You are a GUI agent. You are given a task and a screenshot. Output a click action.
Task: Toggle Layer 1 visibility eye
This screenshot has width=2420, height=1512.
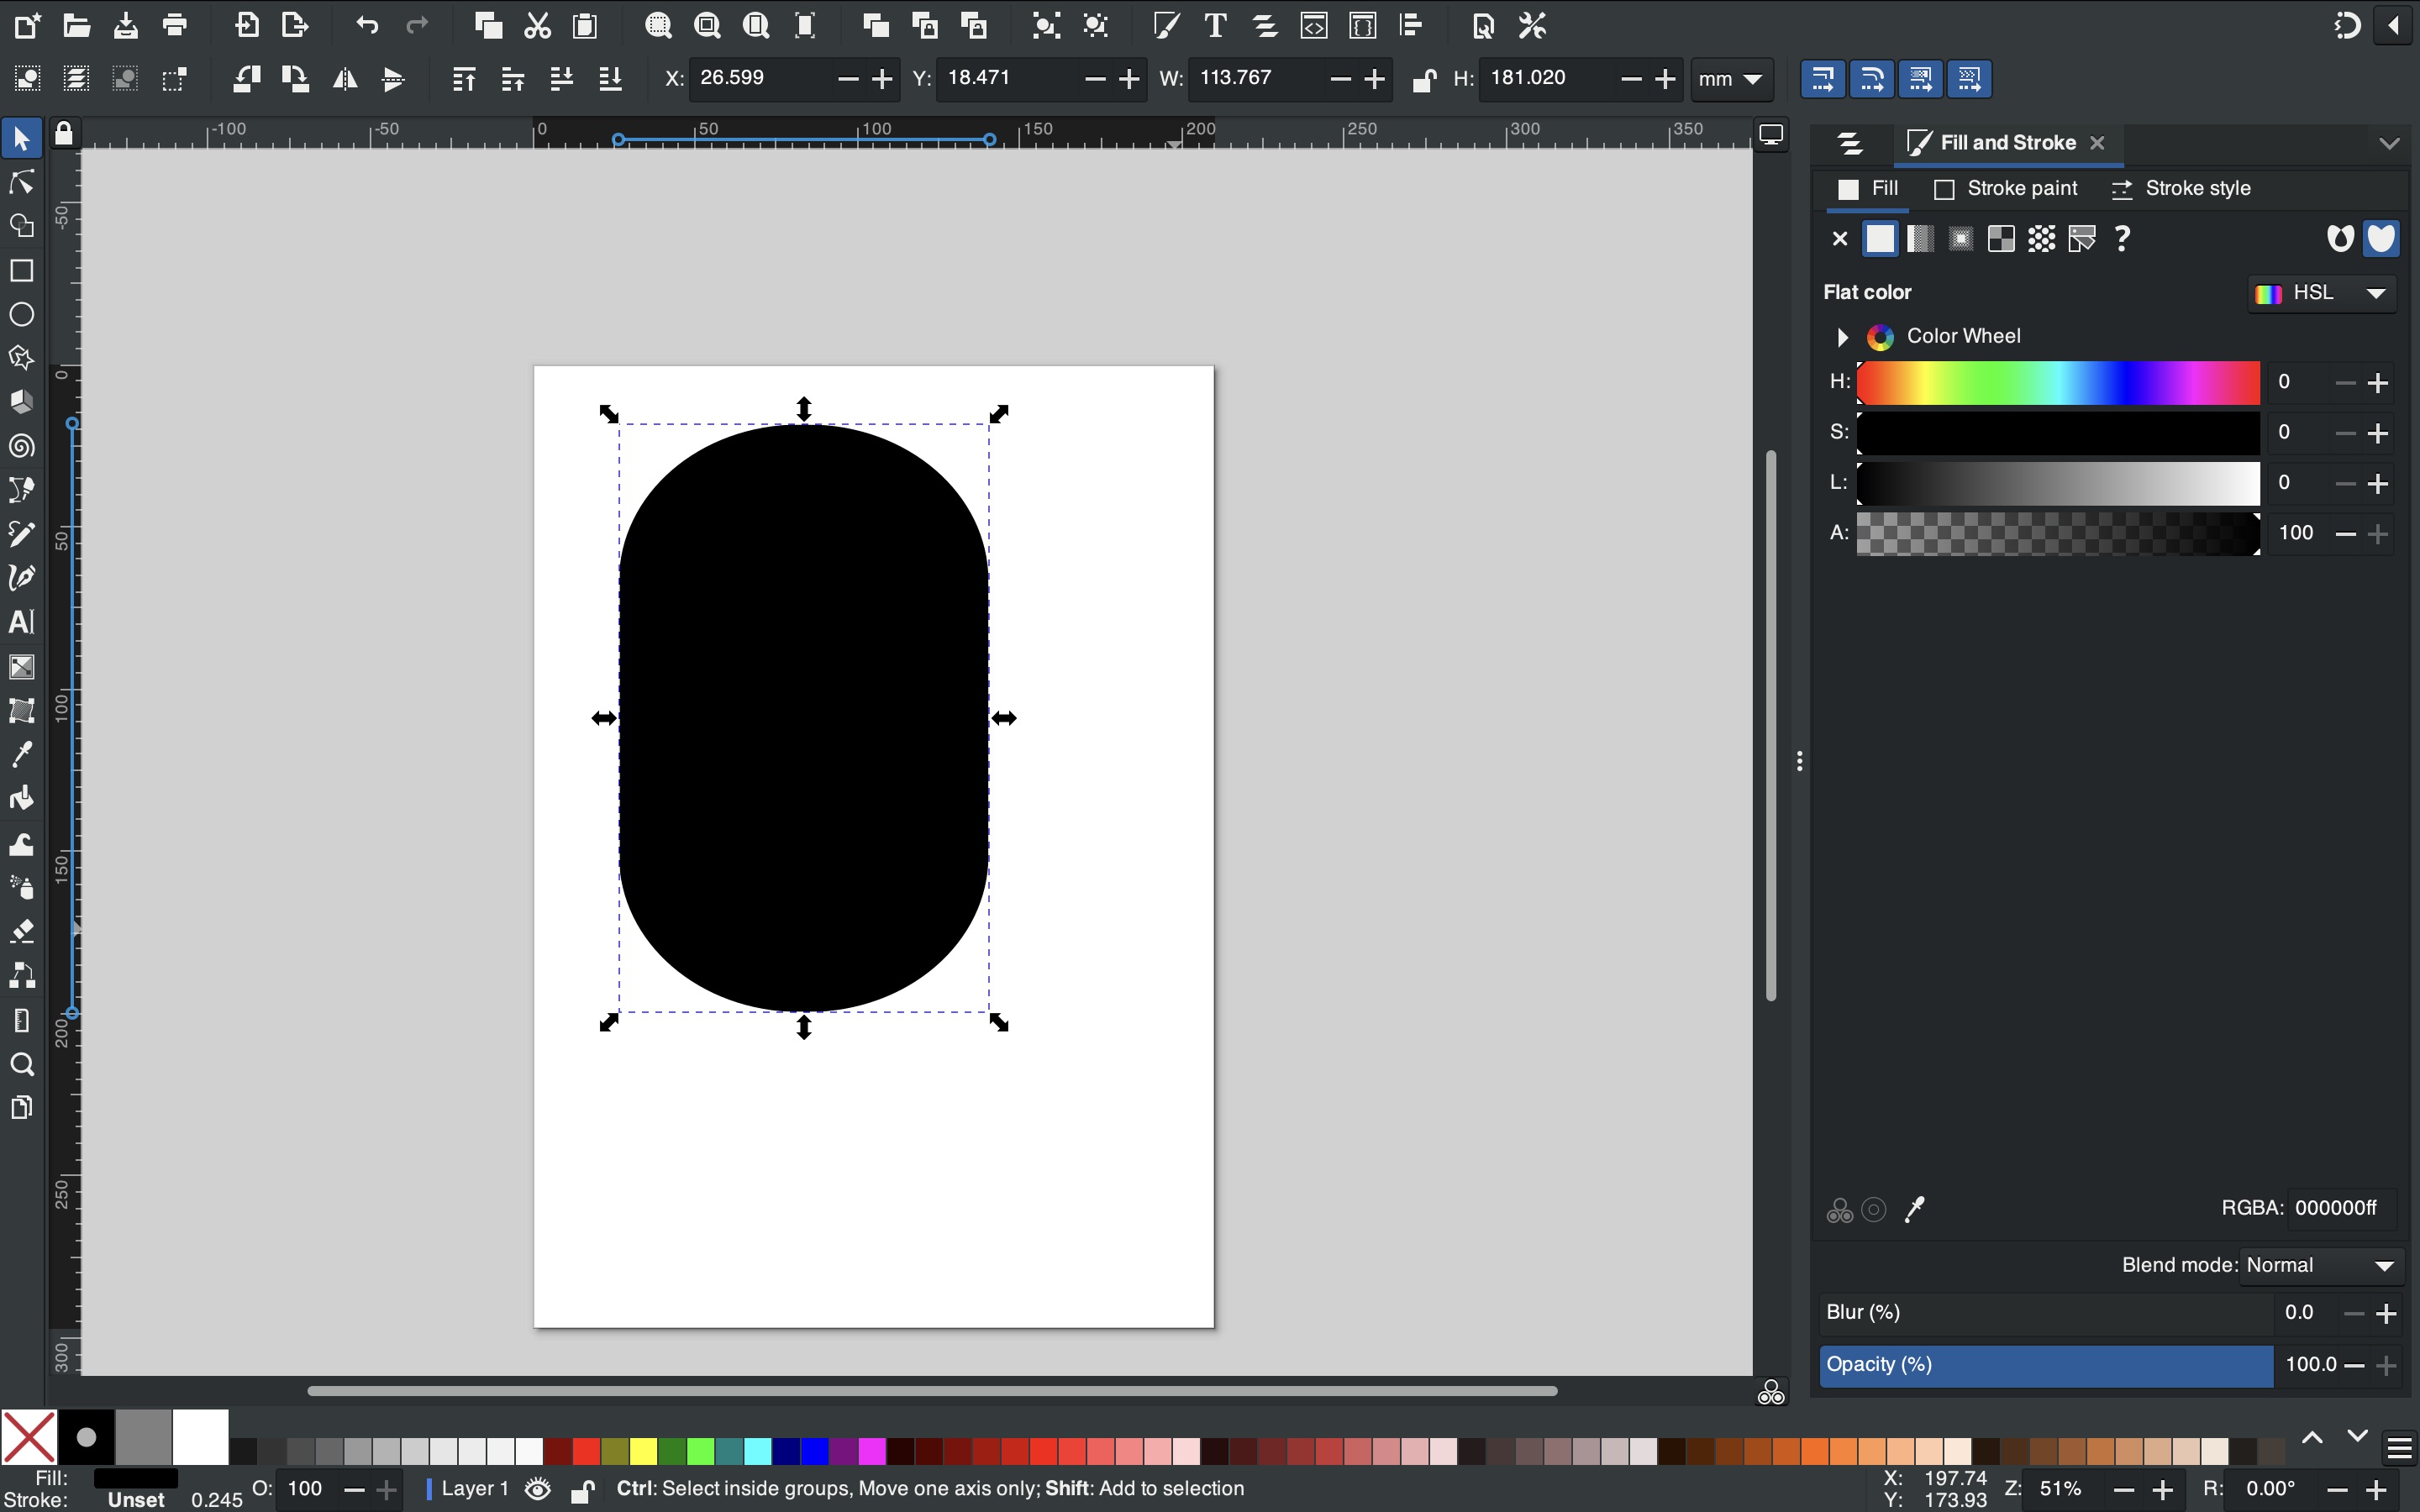(538, 1489)
